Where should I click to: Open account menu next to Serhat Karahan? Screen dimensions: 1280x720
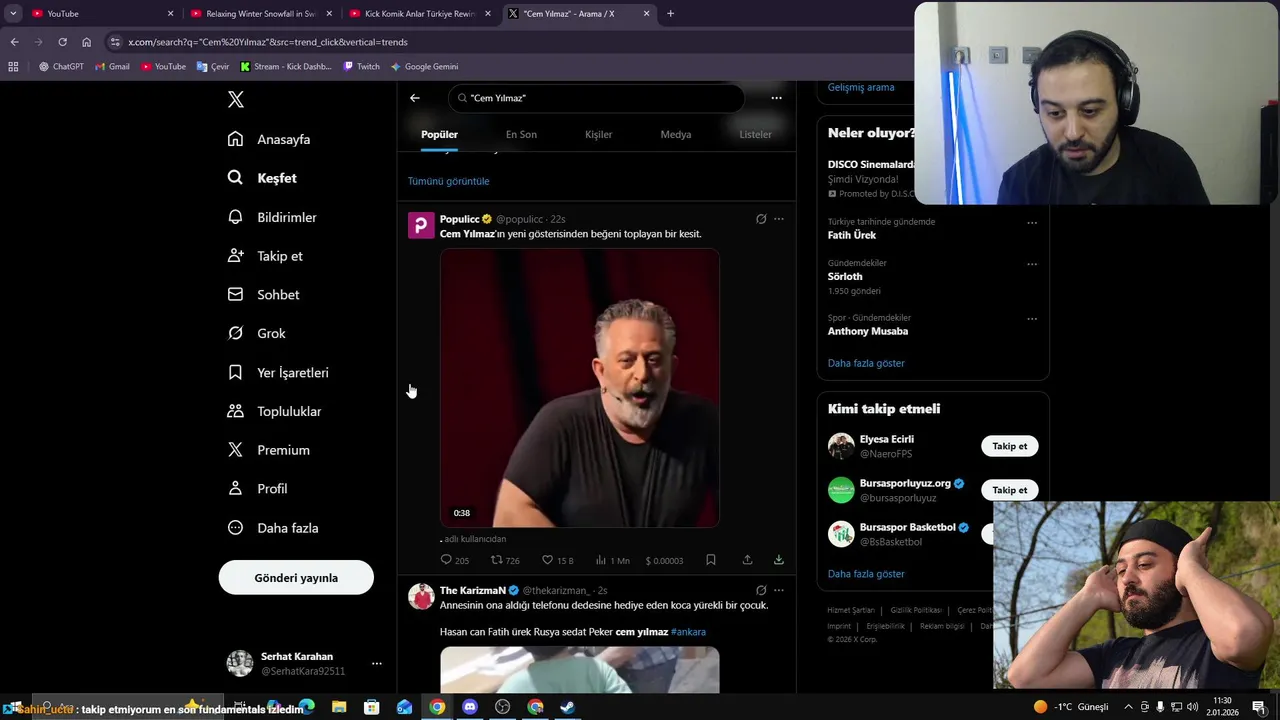(x=376, y=663)
